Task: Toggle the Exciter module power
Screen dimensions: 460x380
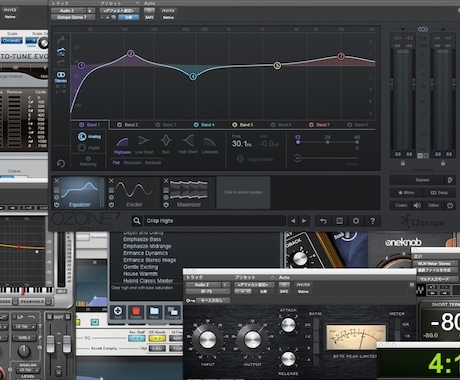Action: click(x=111, y=205)
